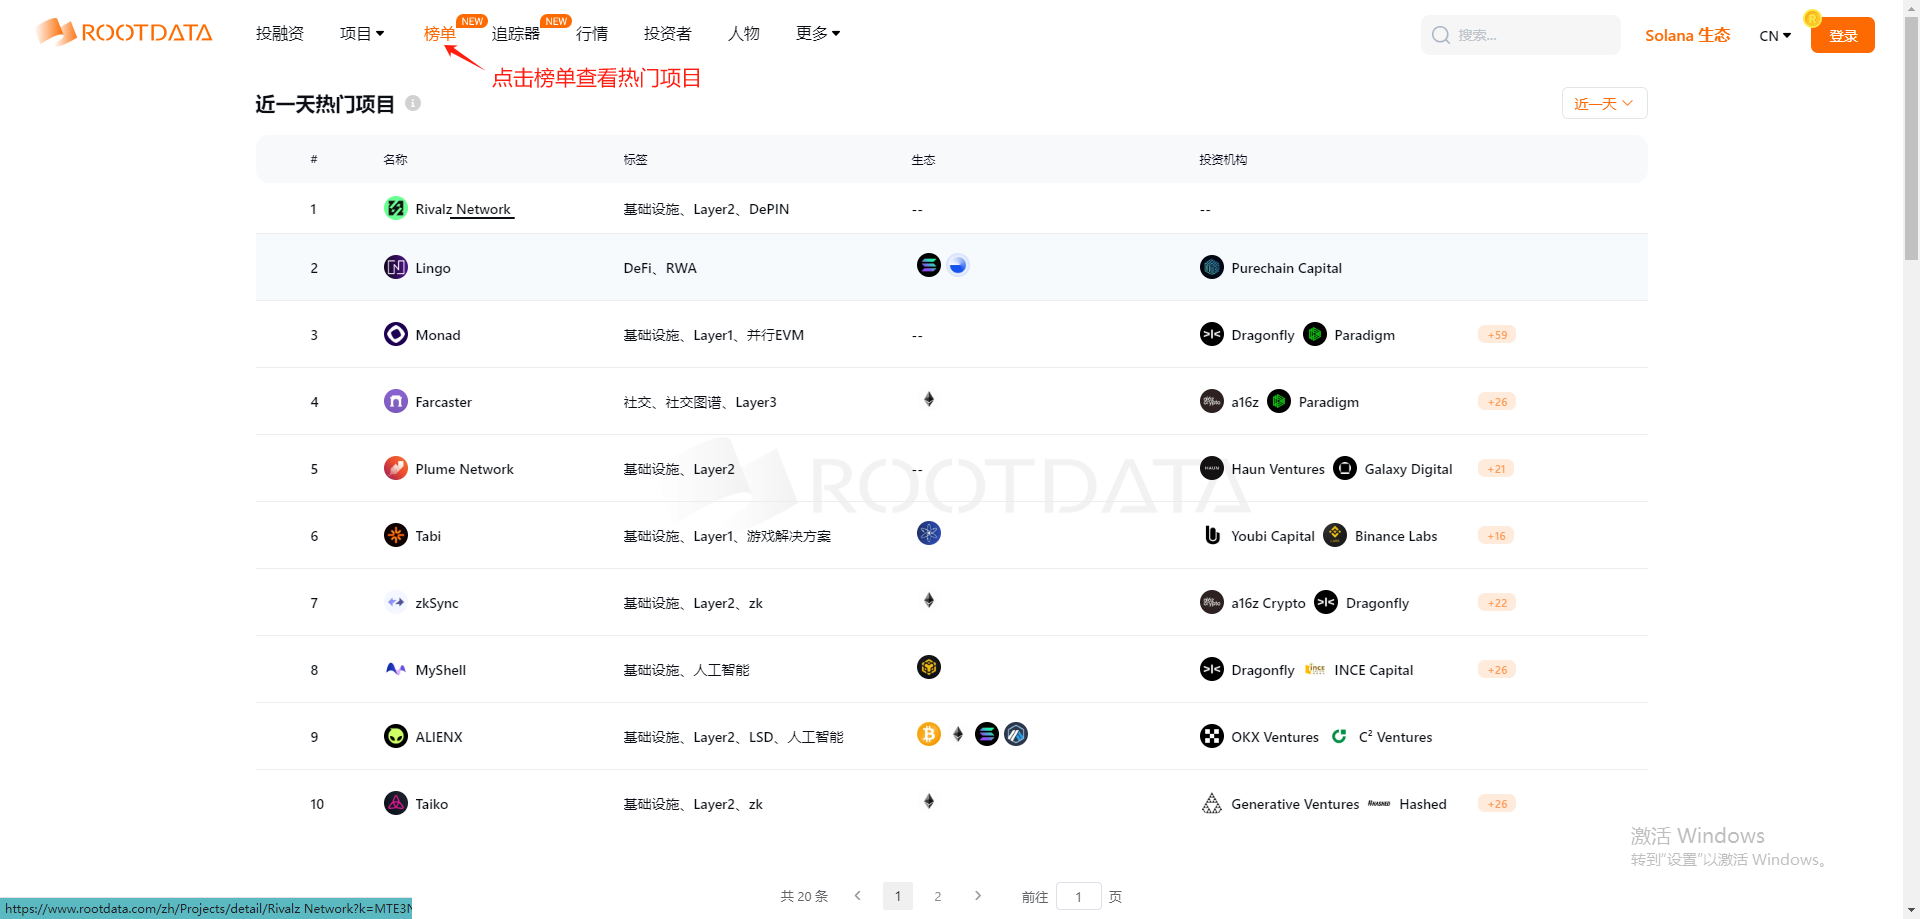This screenshot has width=1920, height=919.
Task: Click the ALIENX project icon
Action: coord(396,736)
